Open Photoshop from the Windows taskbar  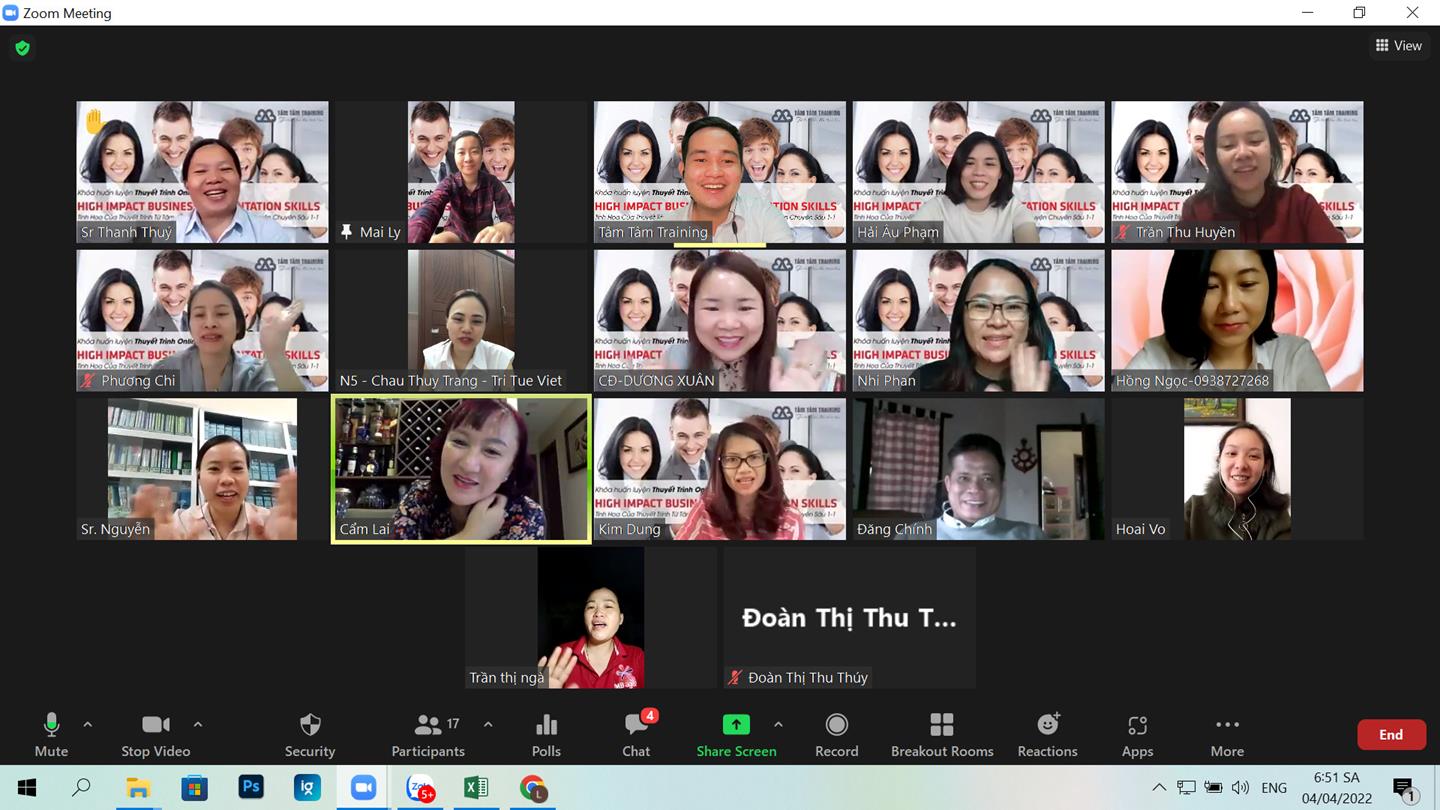[251, 788]
